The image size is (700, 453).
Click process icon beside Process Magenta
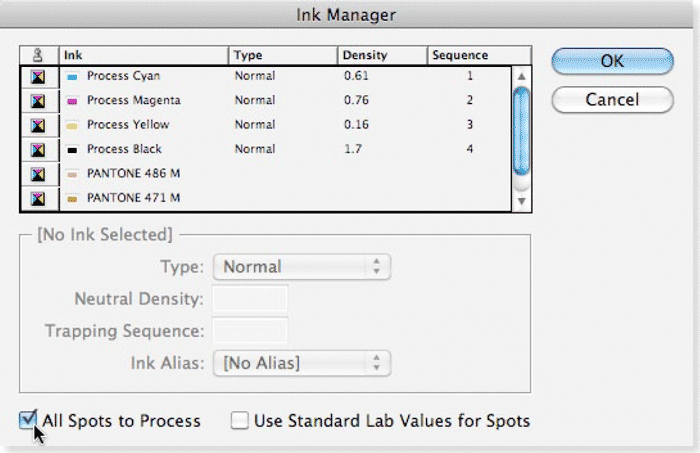pyautogui.click(x=38, y=101)
